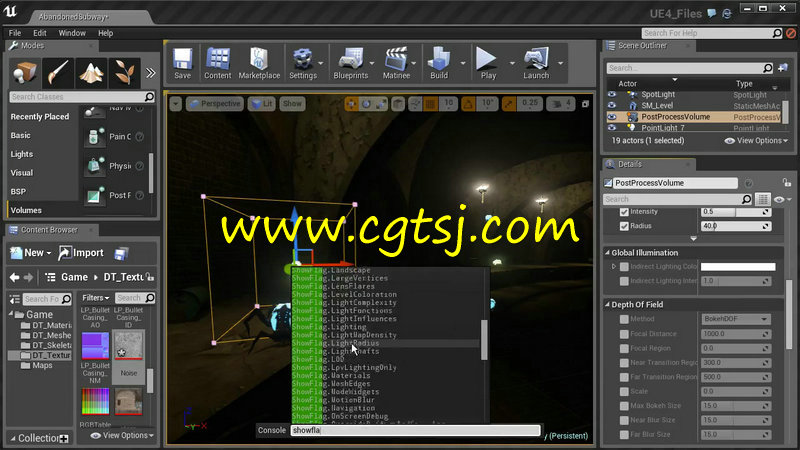The height and width of the screenshot is (450, 800).
Task: Collapse the Global Illumination section
Action: coord(608,253)
